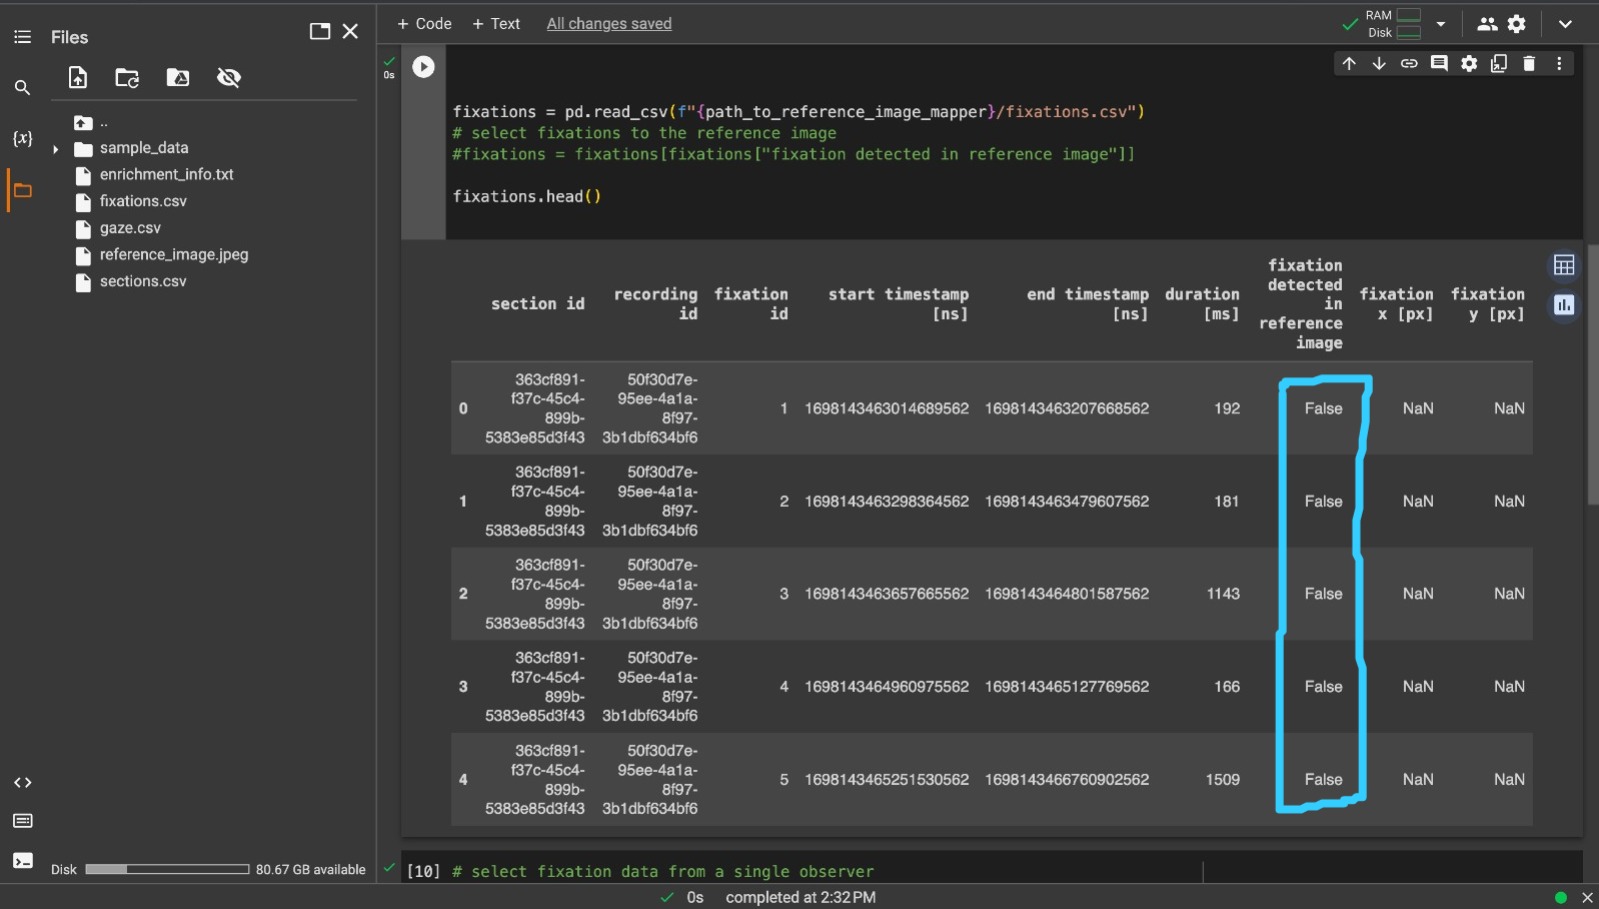Move cell down
The image size is (1599, 909).
coord(1379,64)
